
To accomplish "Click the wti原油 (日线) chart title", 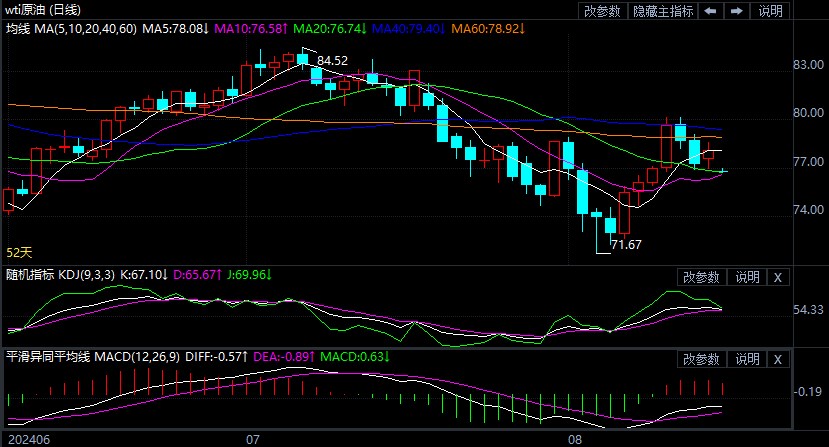I will [x=47, y=10].
